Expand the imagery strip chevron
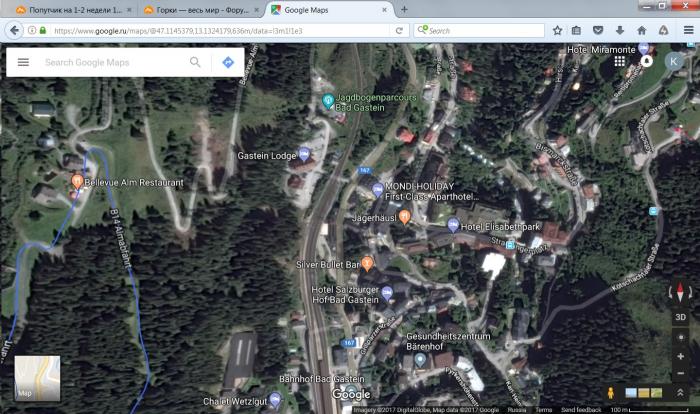700x414 pixels. pyautogui.click(x=680, y=393)
